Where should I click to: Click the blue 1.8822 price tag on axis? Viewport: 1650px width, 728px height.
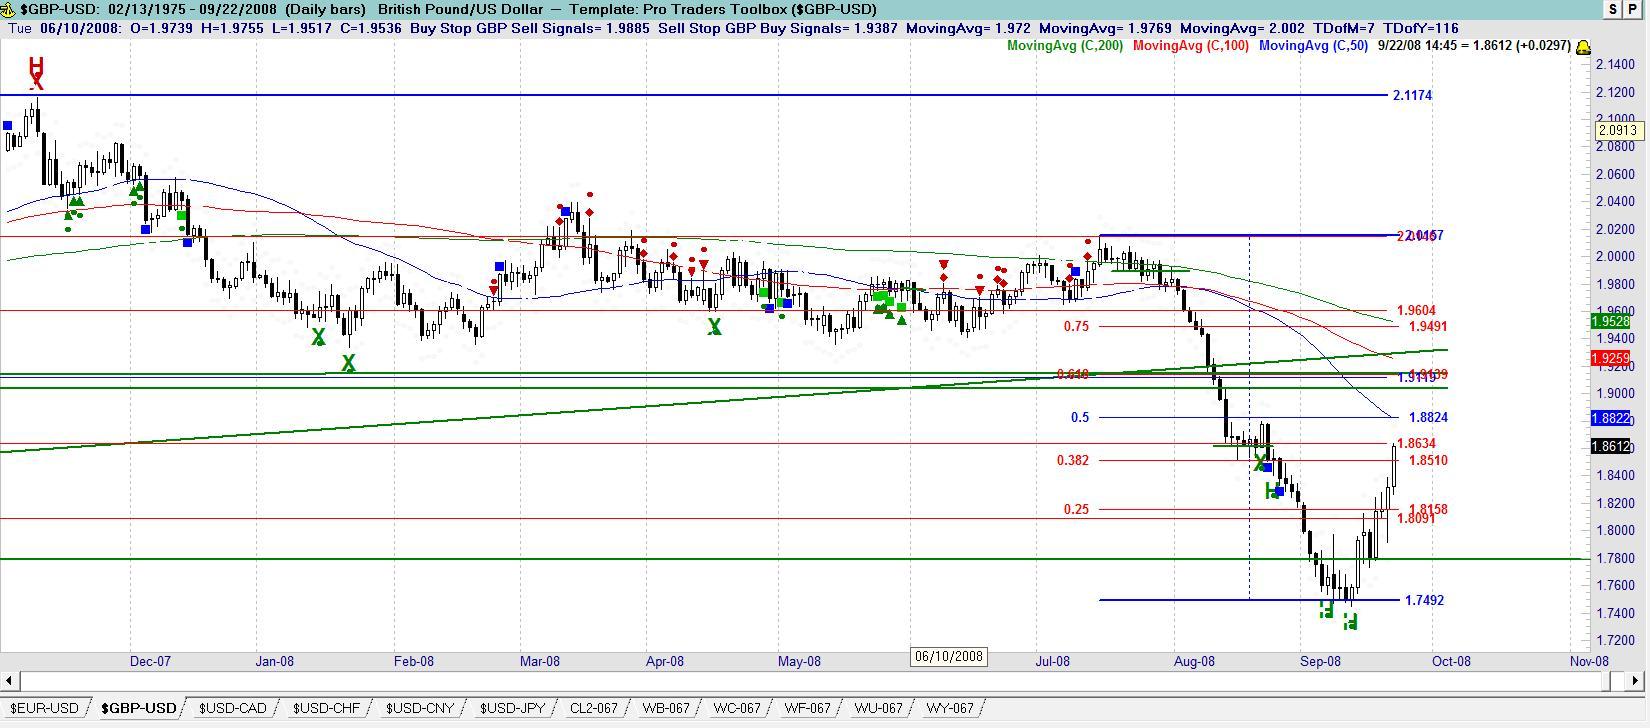coord(1611,418)
